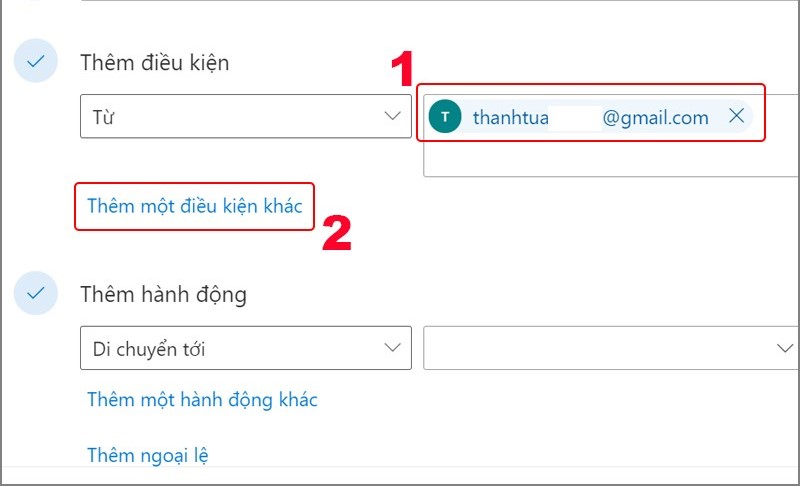
Task: Click the red number 1 annotation
Action: tap(401, 69)
